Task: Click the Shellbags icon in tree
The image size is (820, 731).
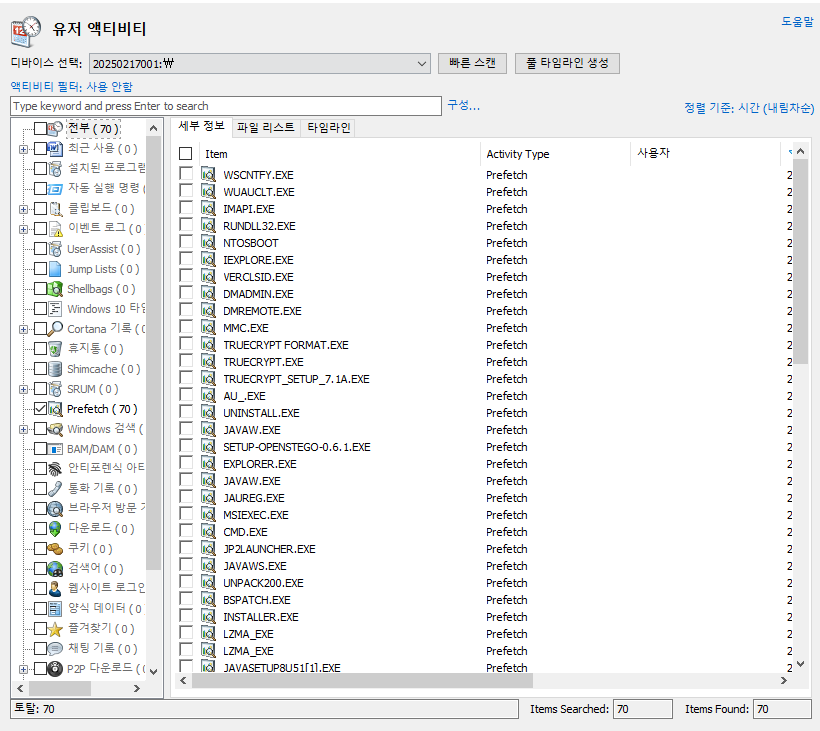Action: tap(55, 289)
